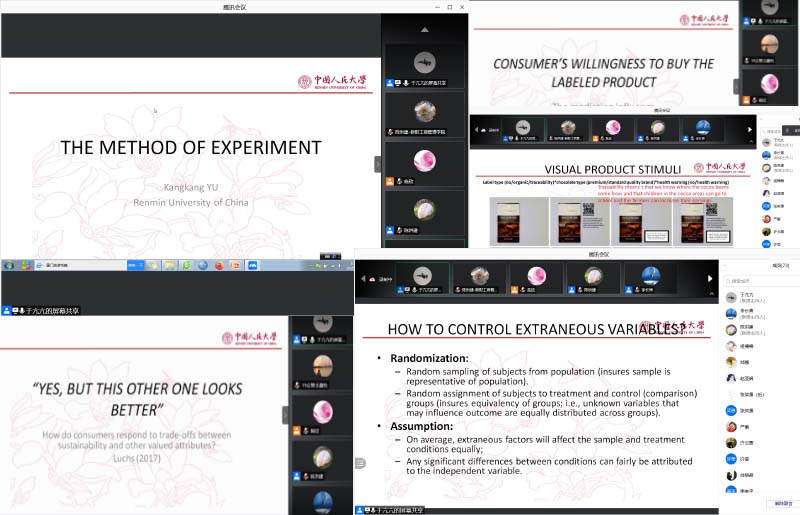Click the Firefox icon in shared taskbar
This screenshot has height=515, width=800.
[218, 266]
